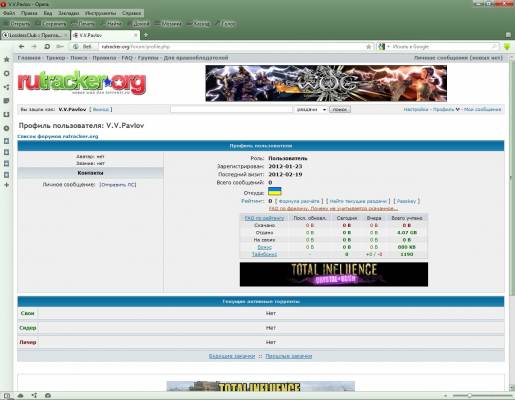Viewport: 515px width, 400px height.
Task: Click the browser Back arrow button
Action: 22,47
